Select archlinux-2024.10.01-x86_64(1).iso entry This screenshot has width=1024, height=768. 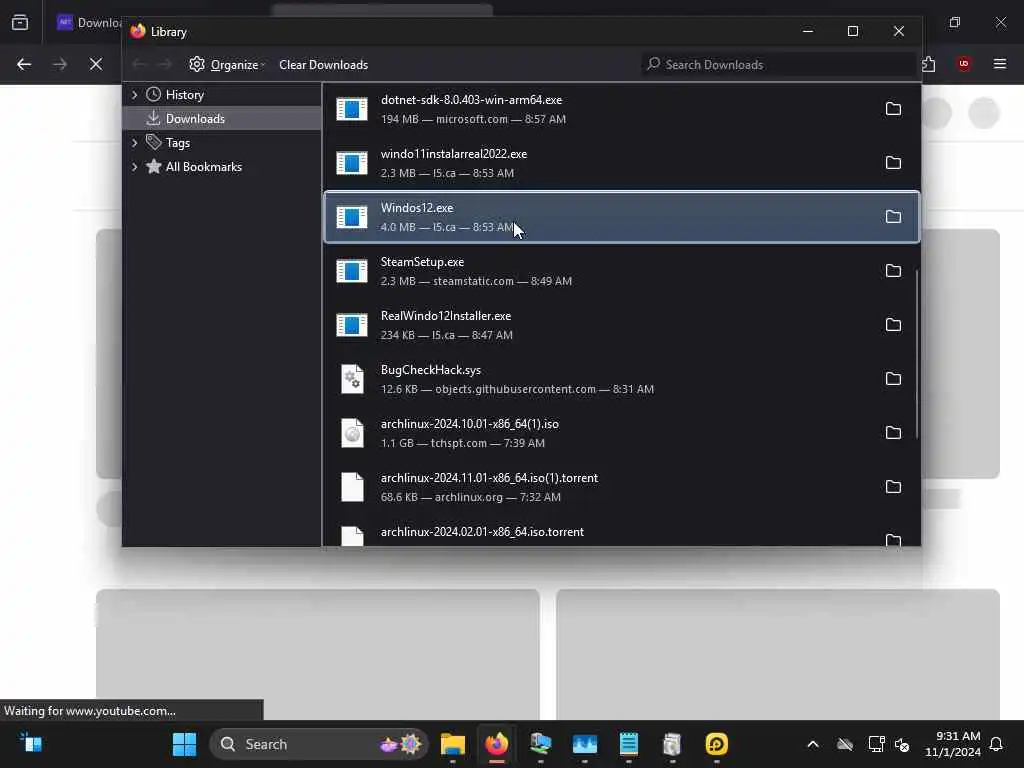pyautogui.click(x=621, y=433)
